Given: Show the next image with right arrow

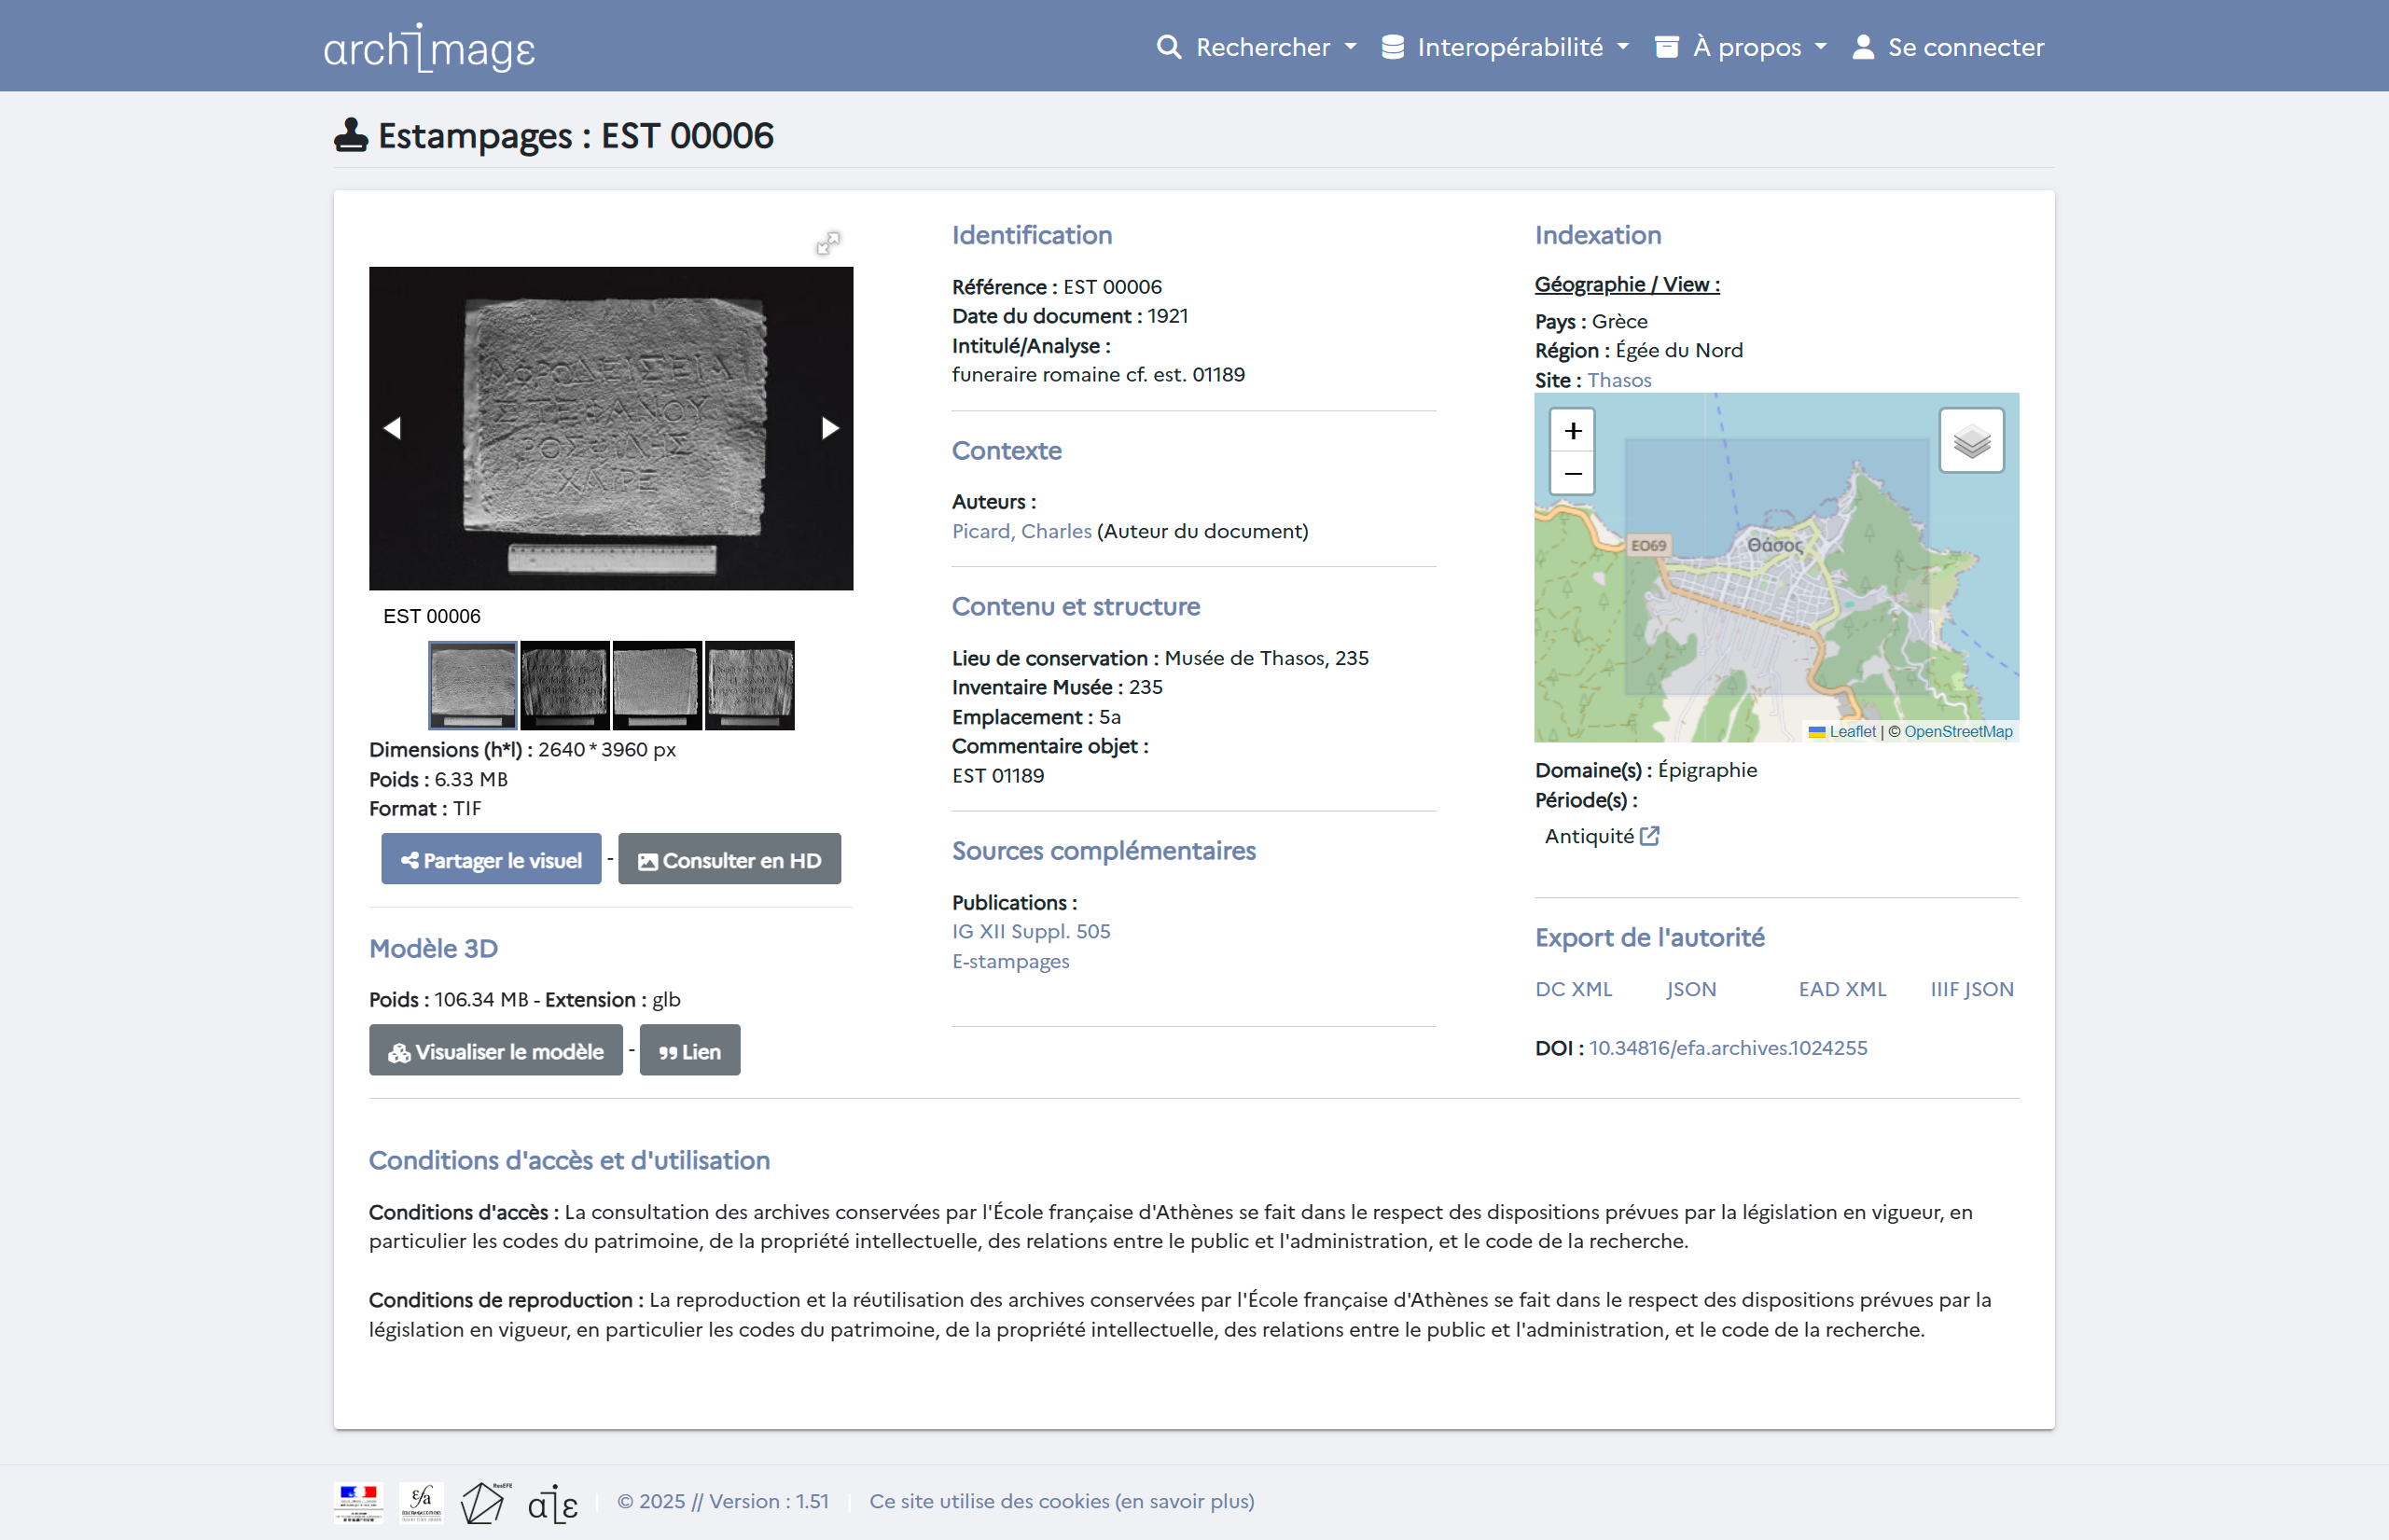Looking at the screenshot, I should point(829,428).
